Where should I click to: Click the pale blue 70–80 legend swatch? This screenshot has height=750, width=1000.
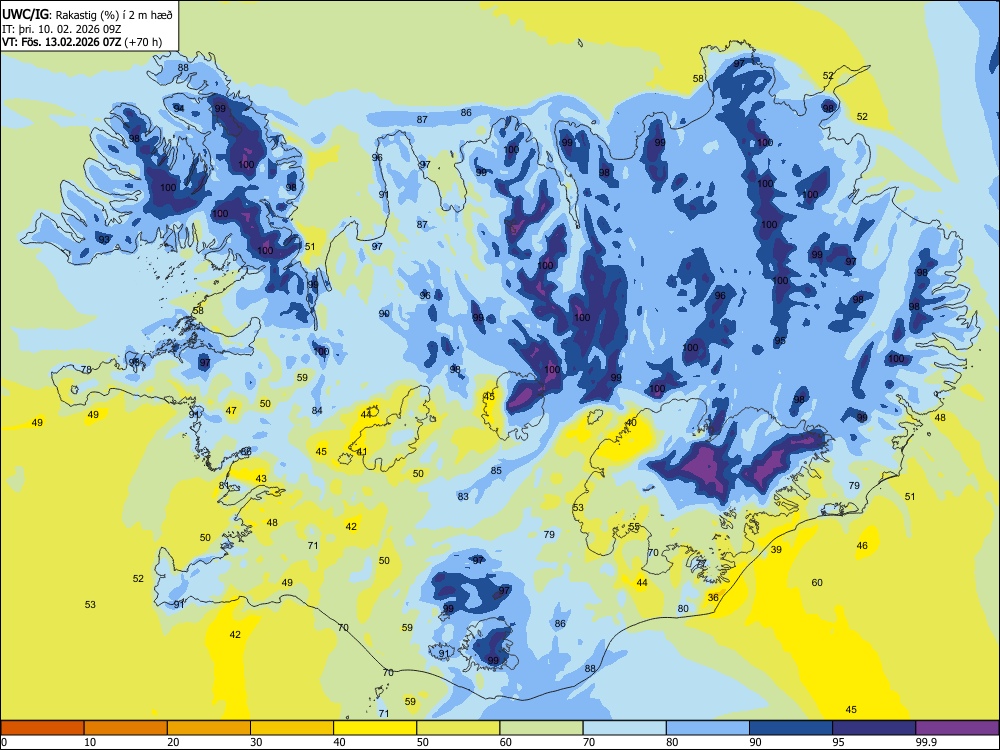click(624, 728)
